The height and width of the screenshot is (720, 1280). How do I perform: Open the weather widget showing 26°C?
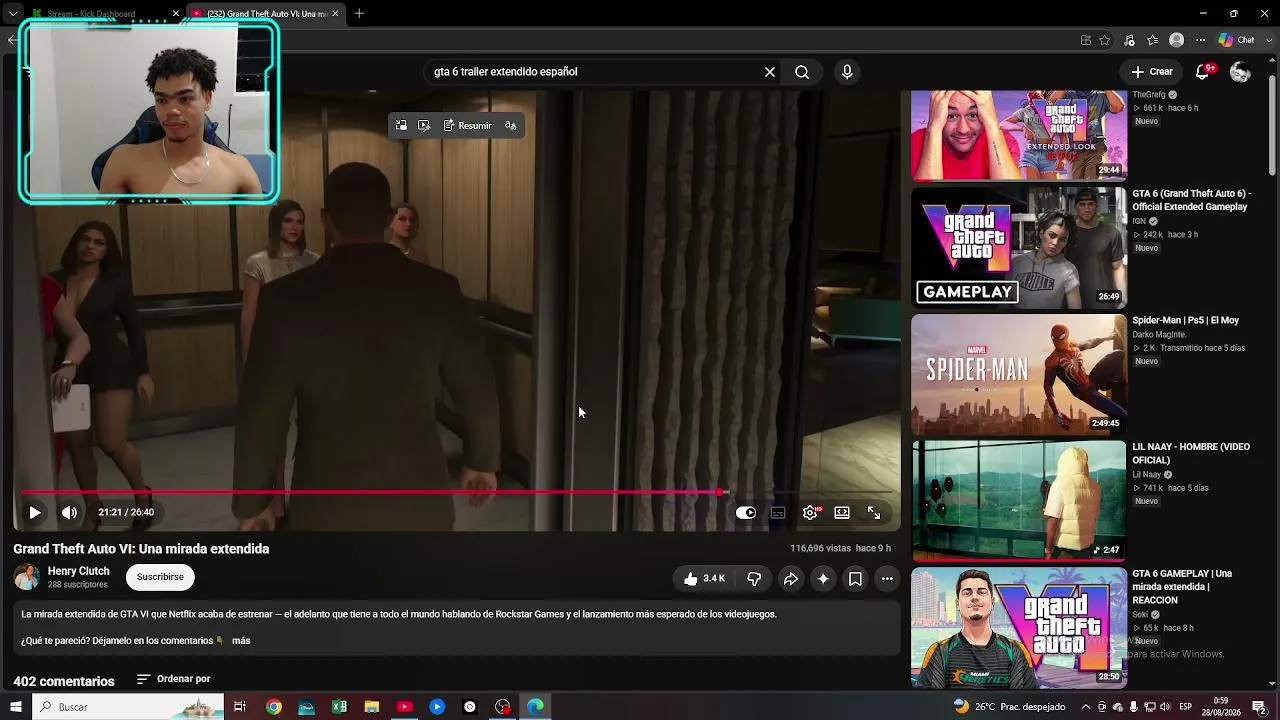point(1010,707)
